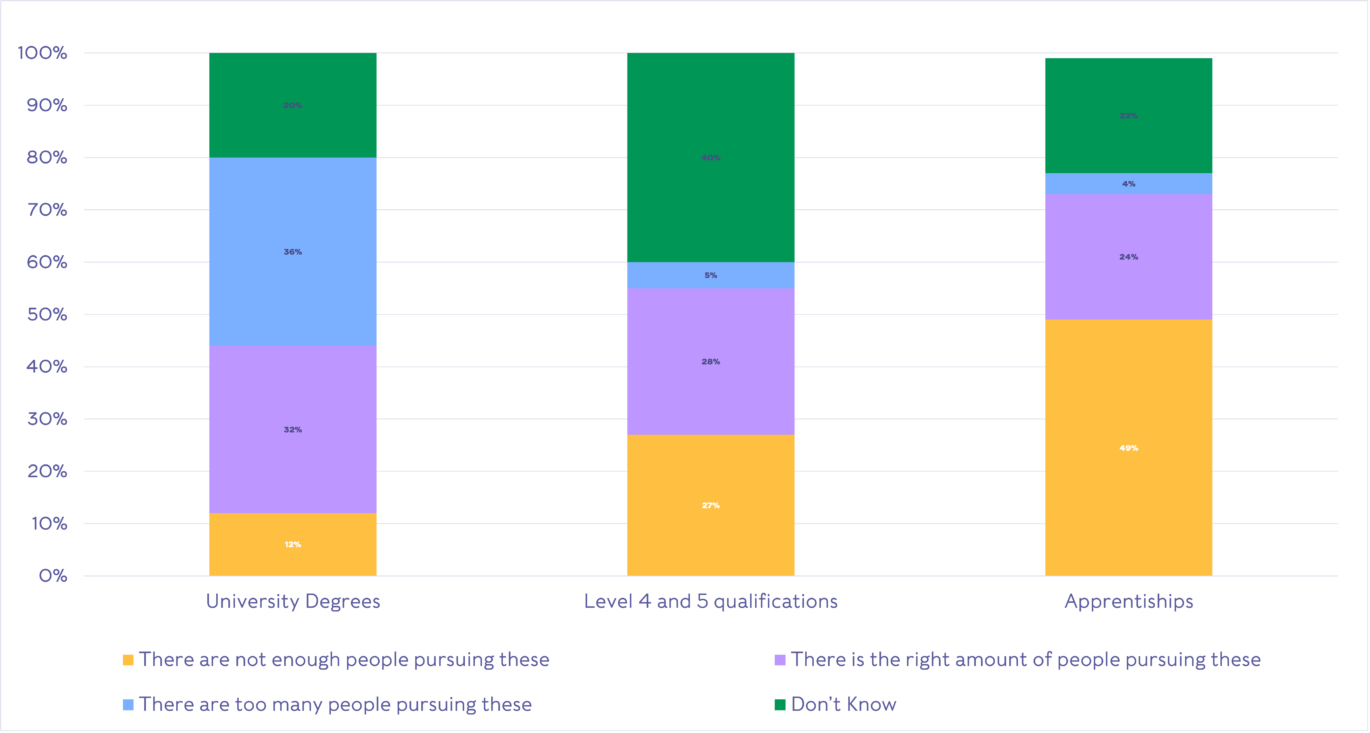This screenshot has height=733, width=1370.
Task: Select the University Degrees axis label
Action: click(293, 602)
